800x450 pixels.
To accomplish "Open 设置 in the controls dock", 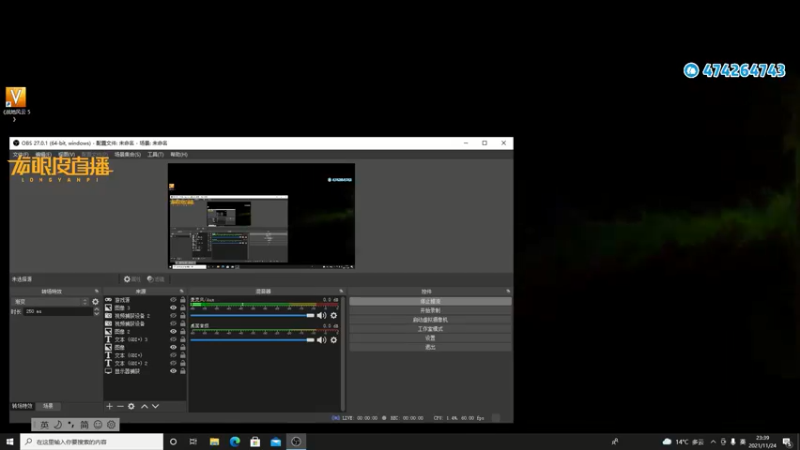I will pos(430,338).
